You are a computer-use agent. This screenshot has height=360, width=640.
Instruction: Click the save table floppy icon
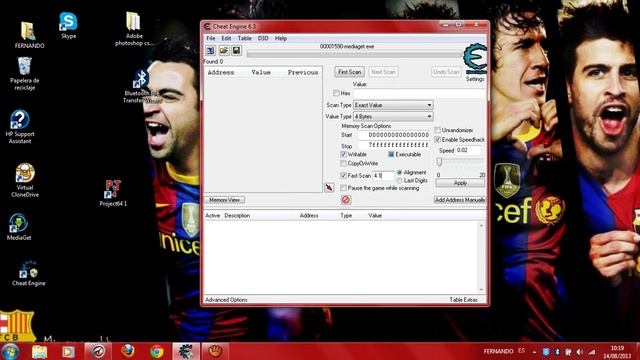pos(236,51)
